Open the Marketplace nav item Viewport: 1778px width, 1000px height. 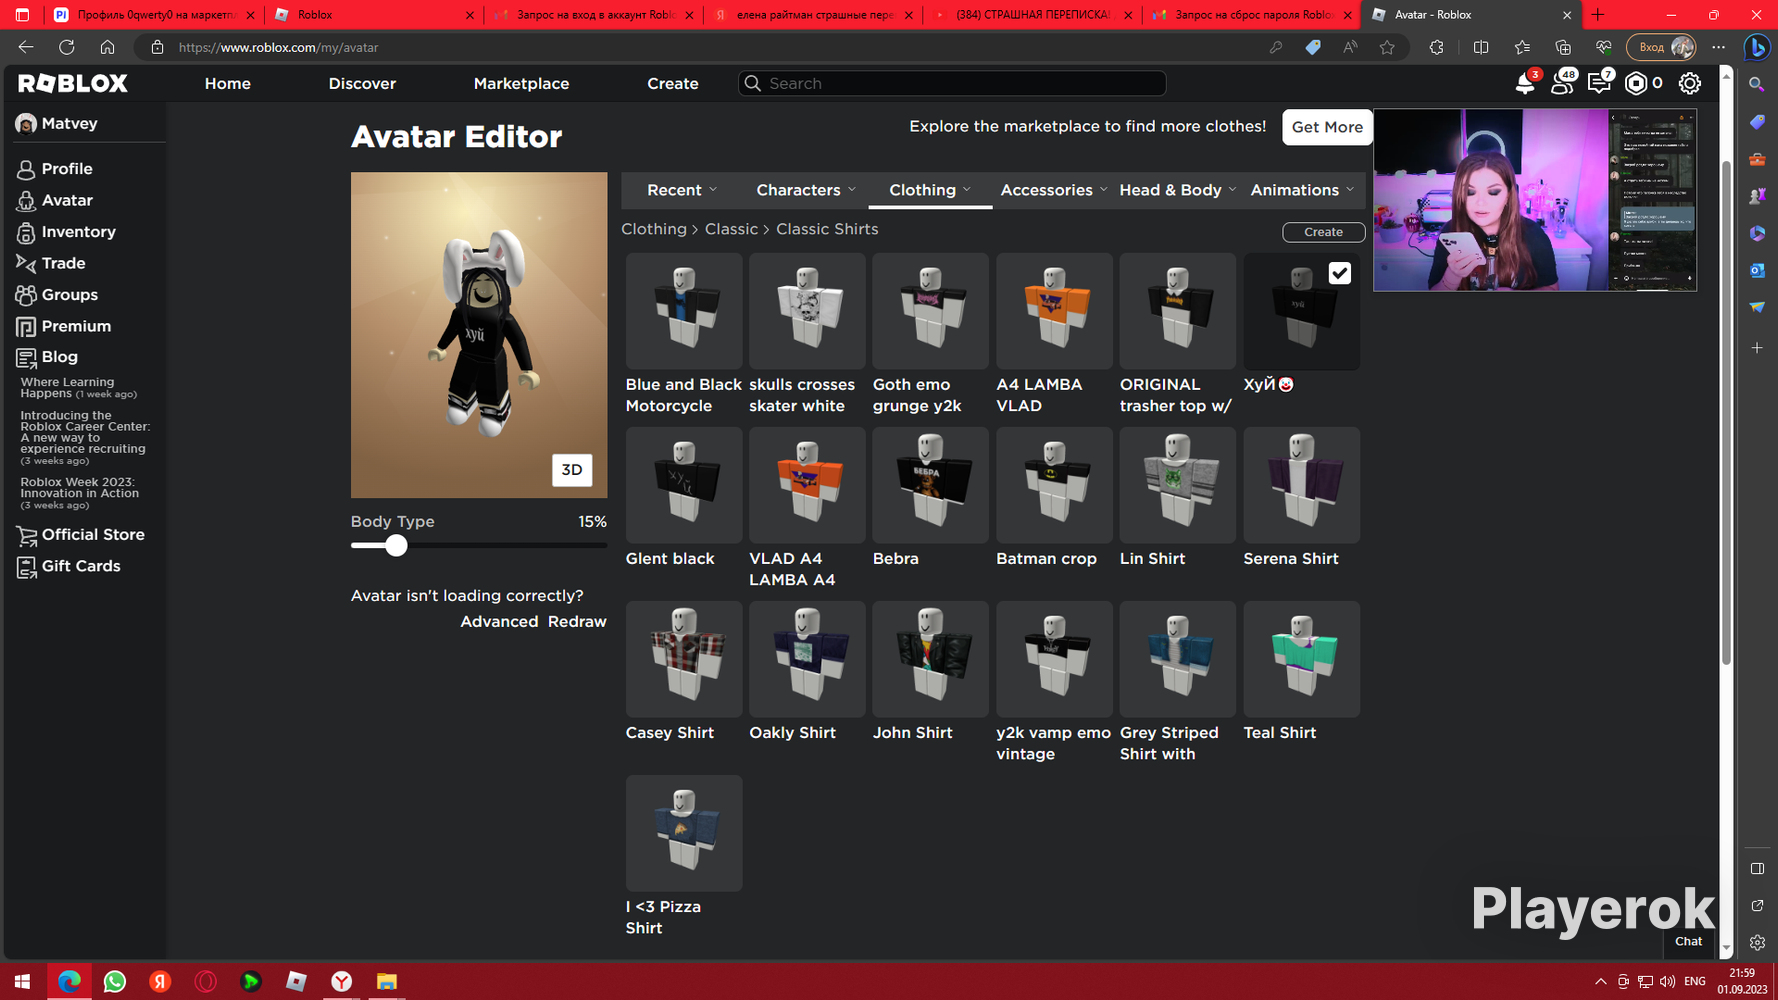click(521, 84)
